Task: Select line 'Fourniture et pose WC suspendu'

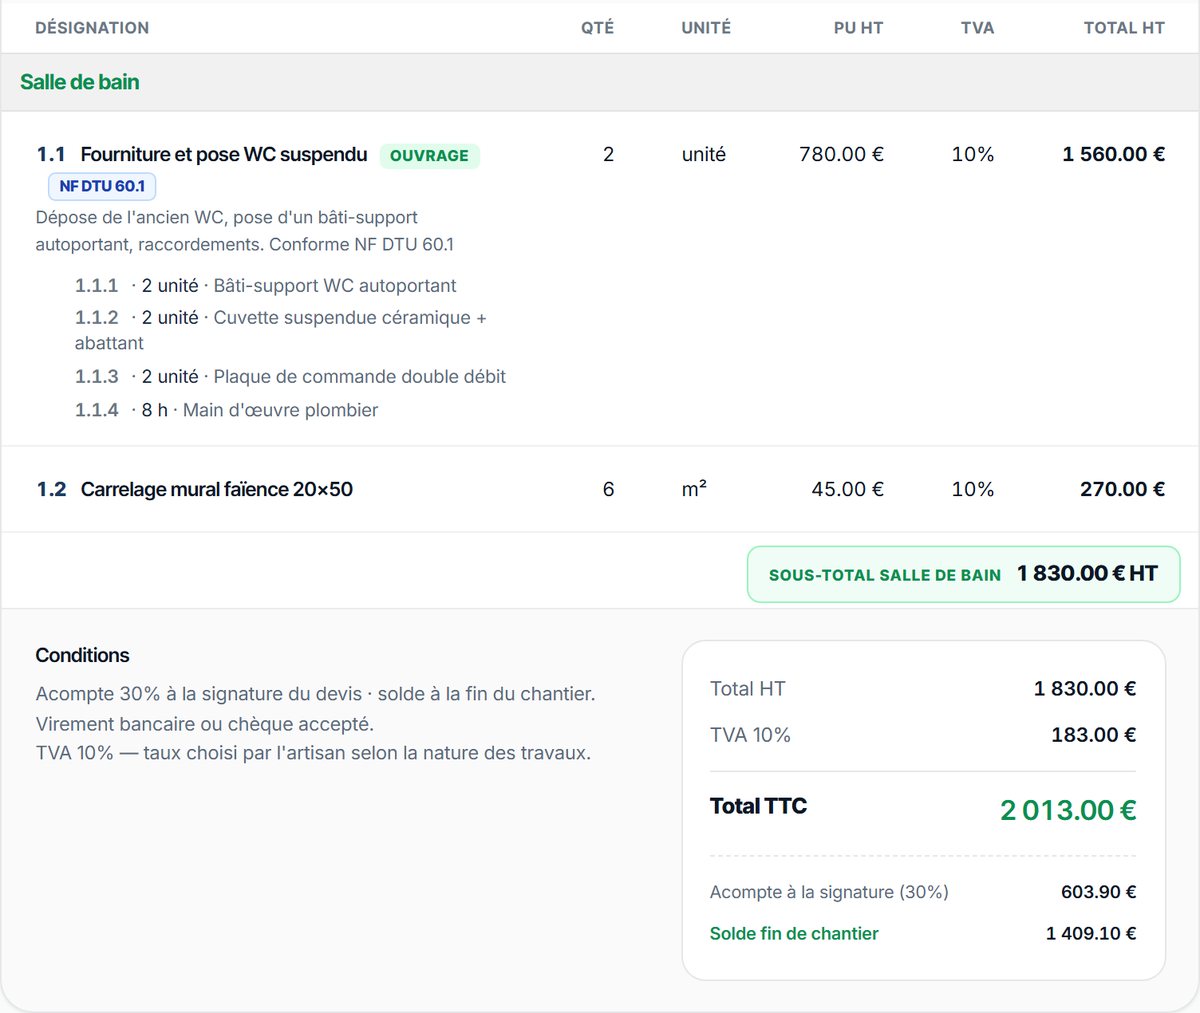Action: [224, 154]
